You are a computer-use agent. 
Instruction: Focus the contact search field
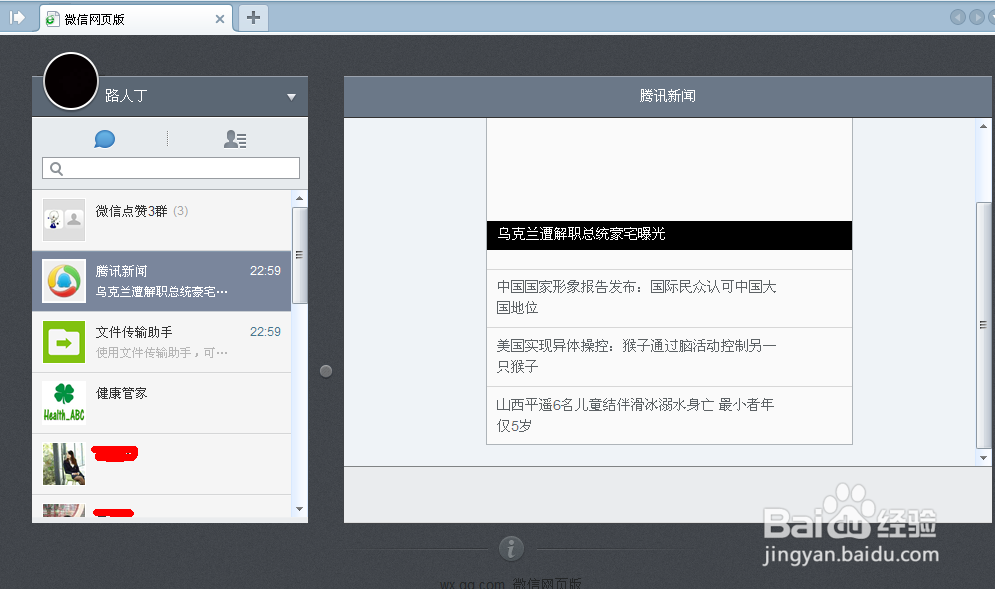171,168
